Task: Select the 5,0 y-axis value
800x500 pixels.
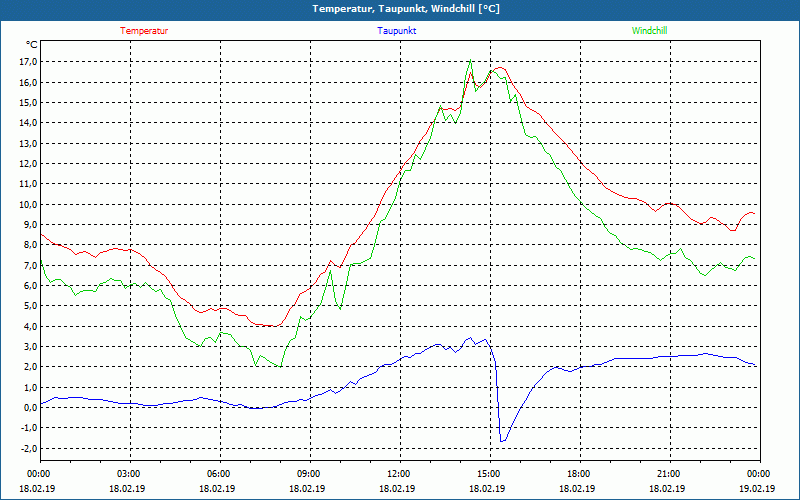Action: tap(30, 306)
